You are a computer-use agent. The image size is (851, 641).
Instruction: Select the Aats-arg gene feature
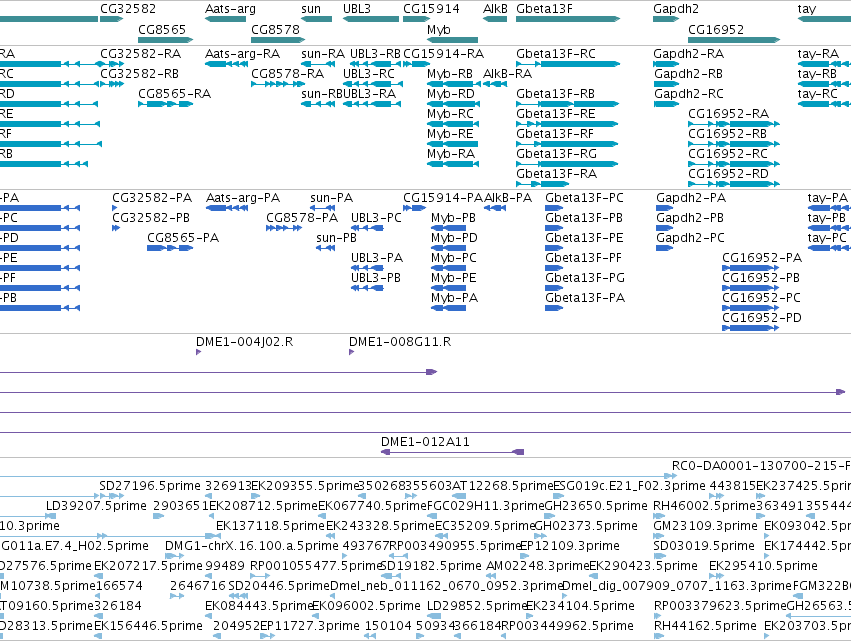(225, 19)
